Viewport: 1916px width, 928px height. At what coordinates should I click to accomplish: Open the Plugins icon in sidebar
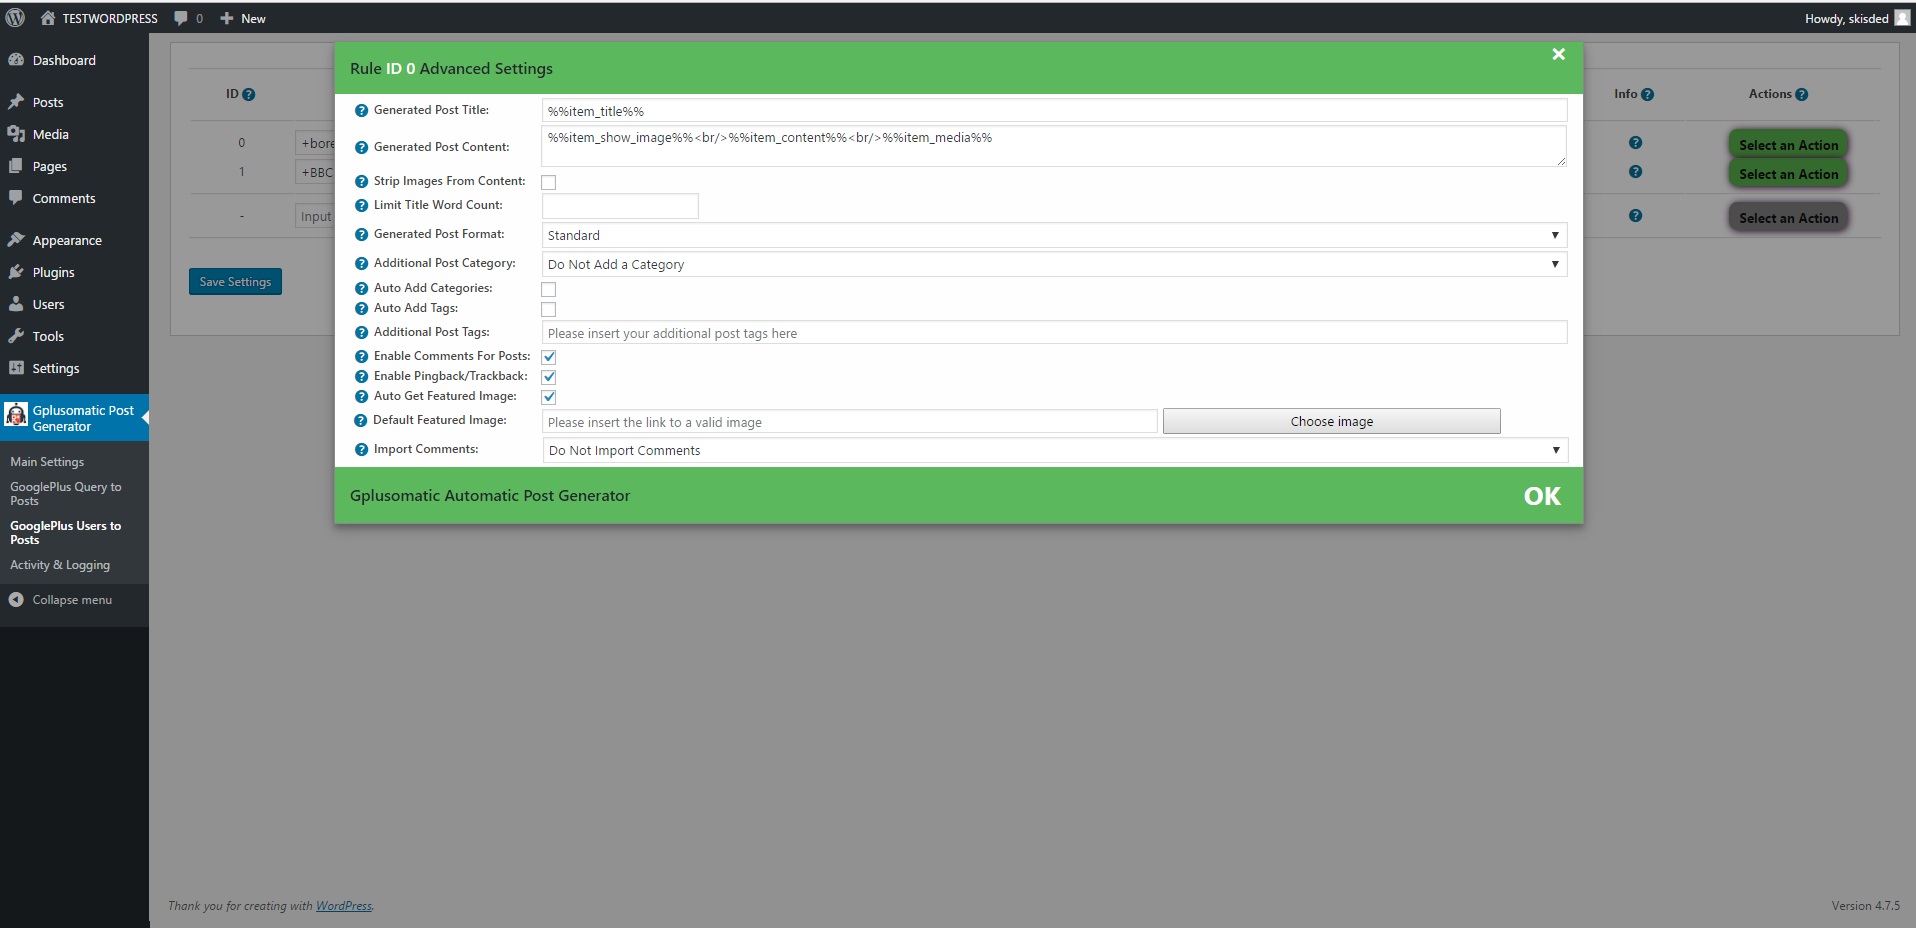click(16, 272)
